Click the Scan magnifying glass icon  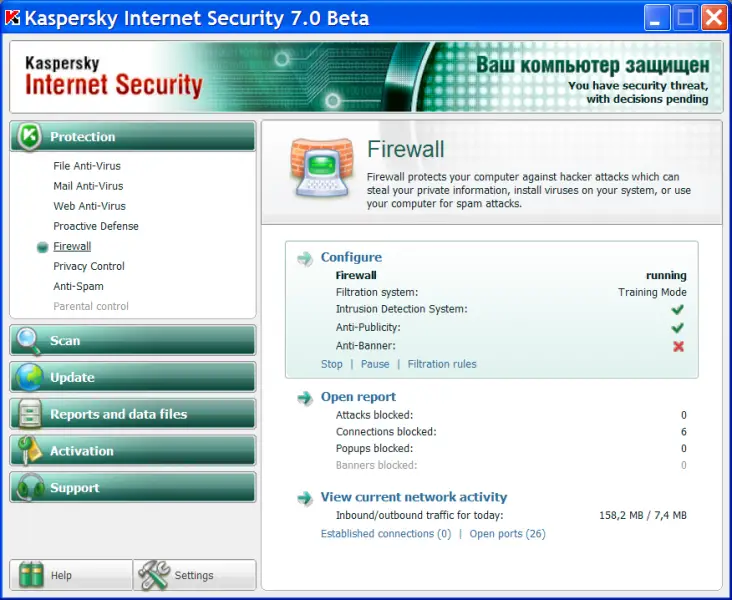click(28, 341)
